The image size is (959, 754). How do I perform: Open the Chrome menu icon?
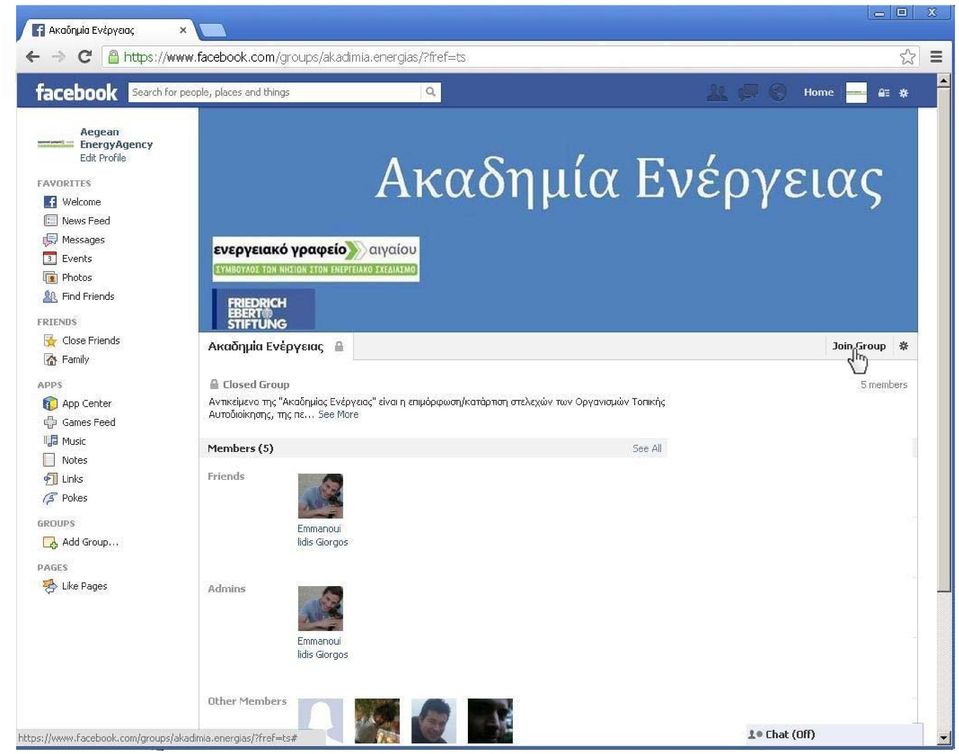pos(936,57)
